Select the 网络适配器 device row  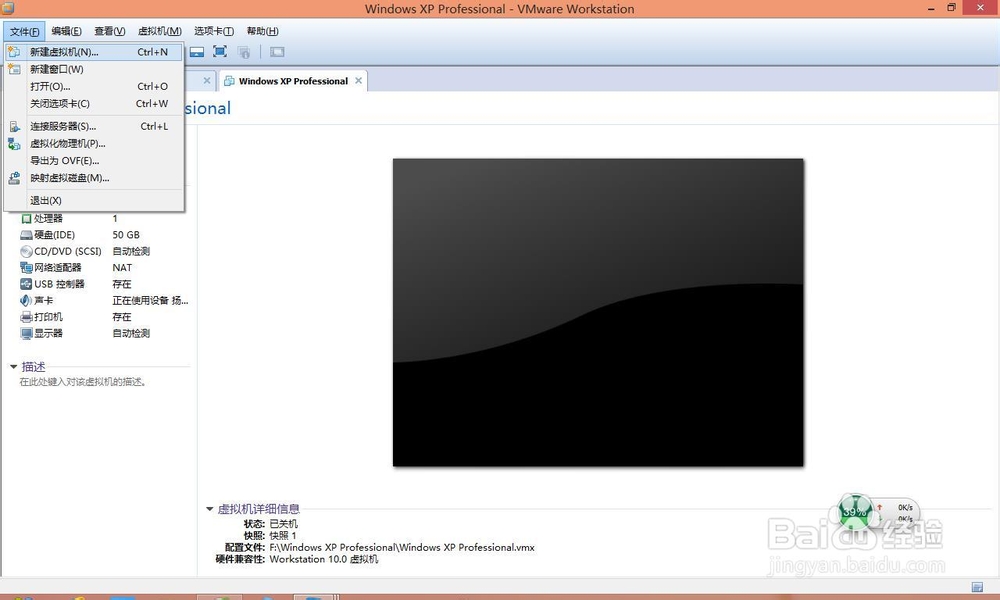click(x=105, y=268)
